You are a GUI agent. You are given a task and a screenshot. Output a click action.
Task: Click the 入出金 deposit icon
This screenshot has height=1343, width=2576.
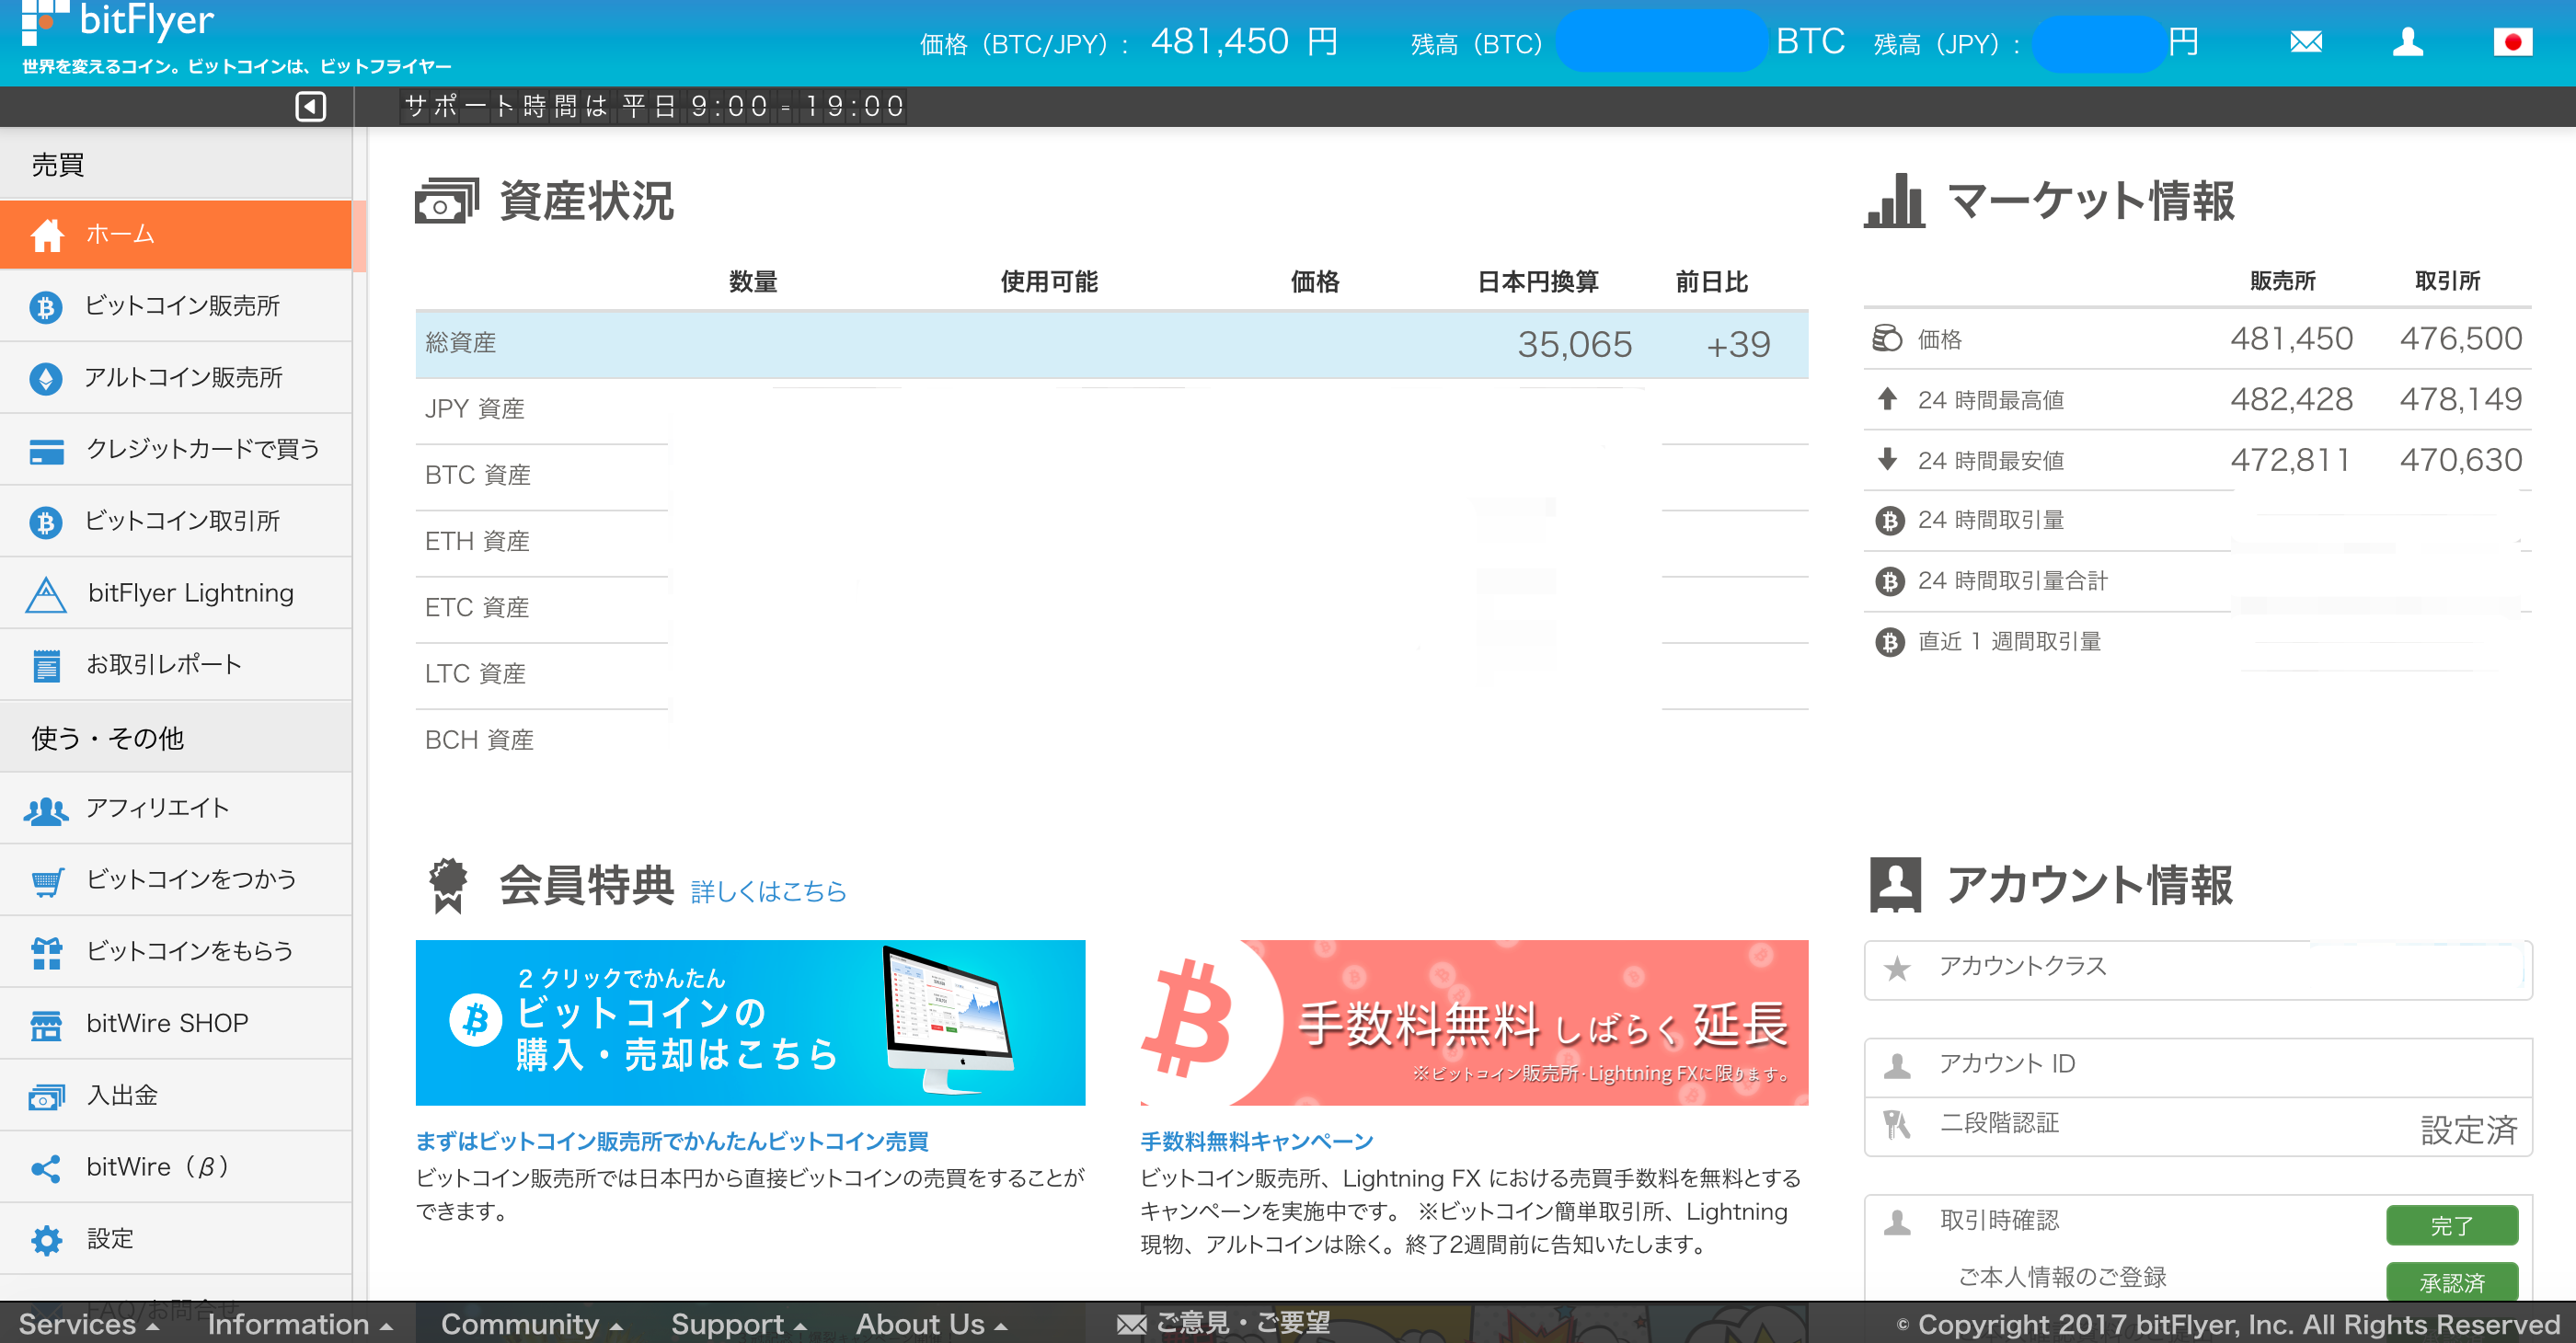tap(46, 1097)
